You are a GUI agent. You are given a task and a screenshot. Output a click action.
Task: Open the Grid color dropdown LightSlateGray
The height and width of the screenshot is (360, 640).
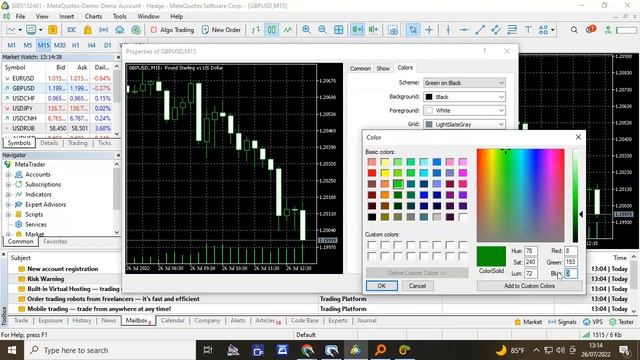point(464,124)
